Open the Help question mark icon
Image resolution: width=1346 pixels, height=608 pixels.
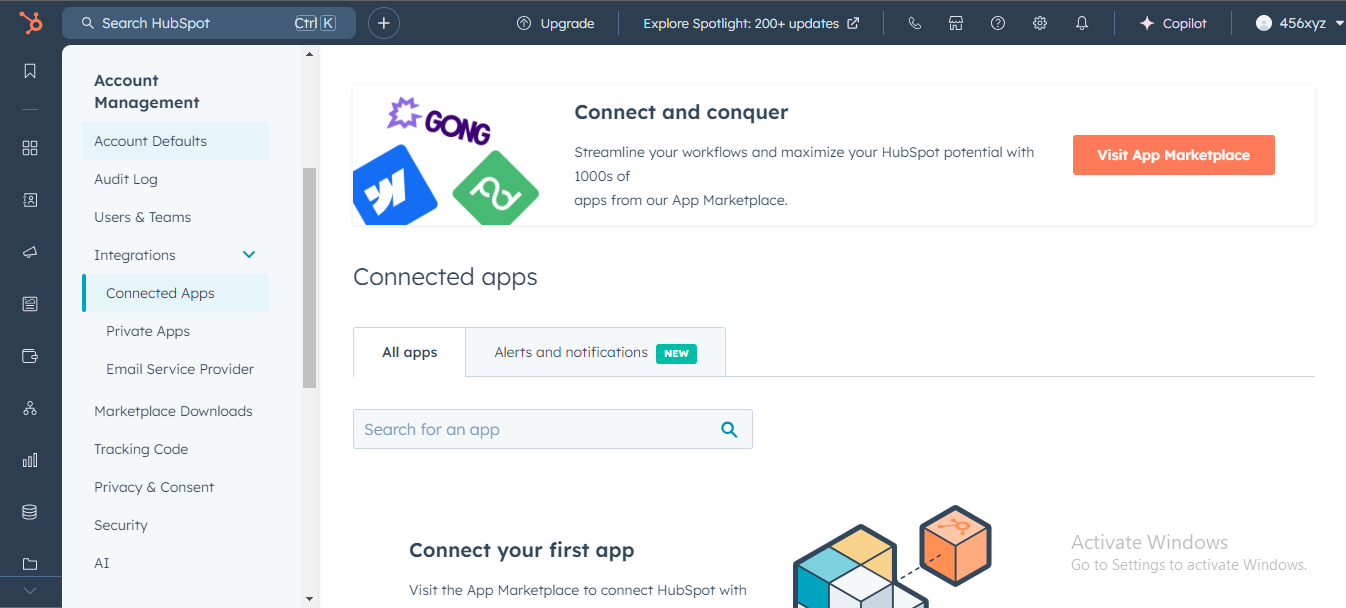pos(998,23)
